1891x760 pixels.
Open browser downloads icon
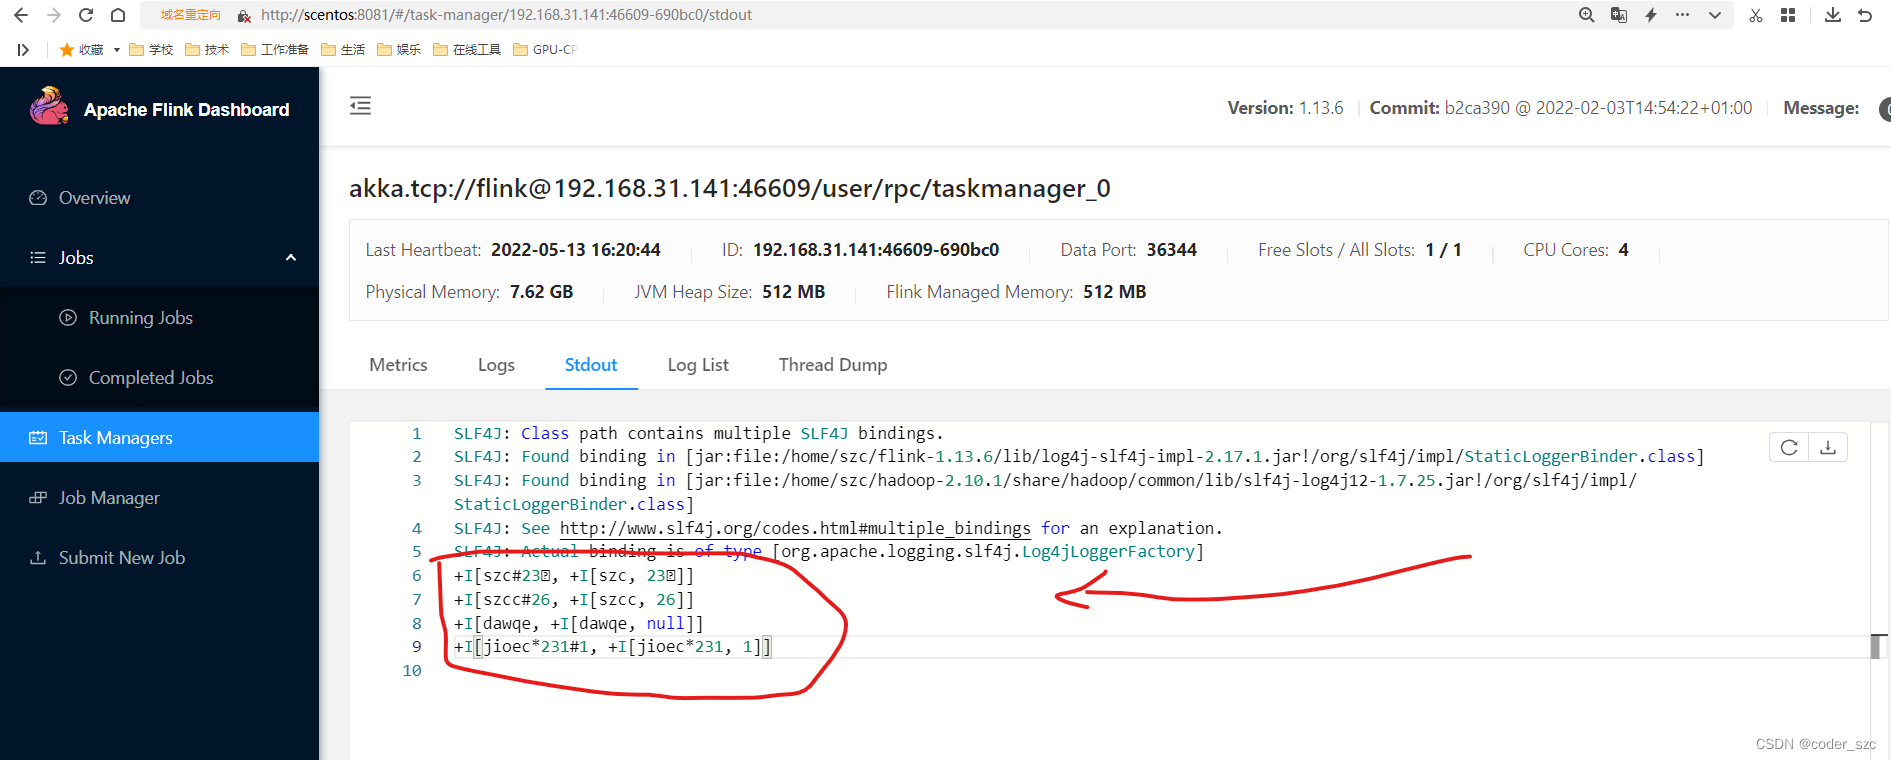(x=1833, y=15)
